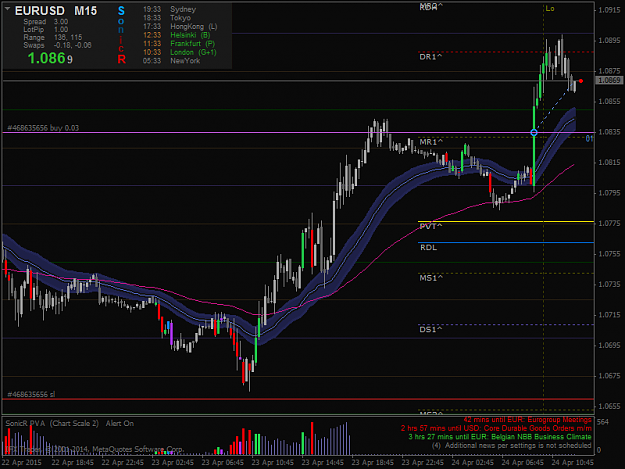Viewport: 625px width, 469px height.
Task: Click the Sydney 19:33 session row
Action: pyautogui.click(x=169, y=9)
